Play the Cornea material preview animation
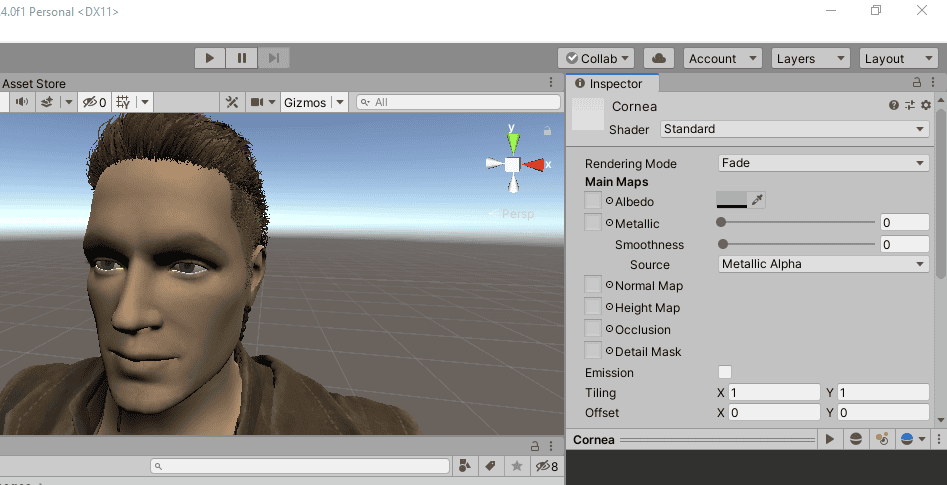The image size is (947, 485). click(x=829, y=439)
